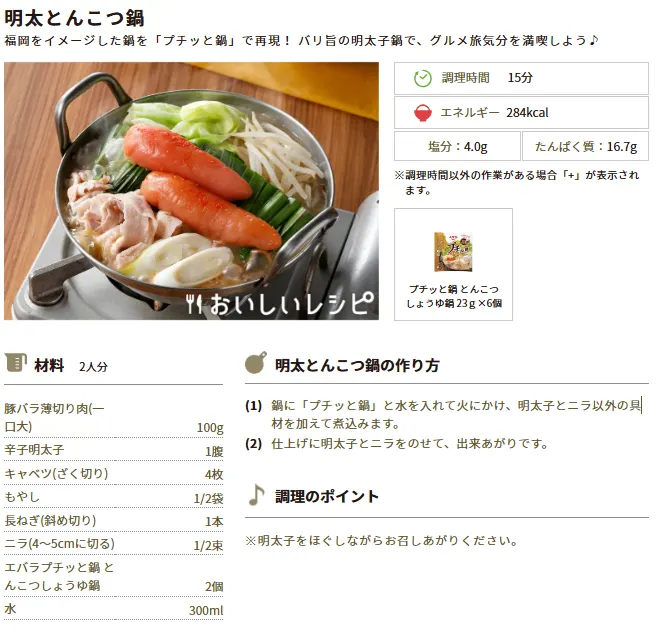
Task: Click the 明太とんこつ鍋 page title
Action: tap(74, 18)
